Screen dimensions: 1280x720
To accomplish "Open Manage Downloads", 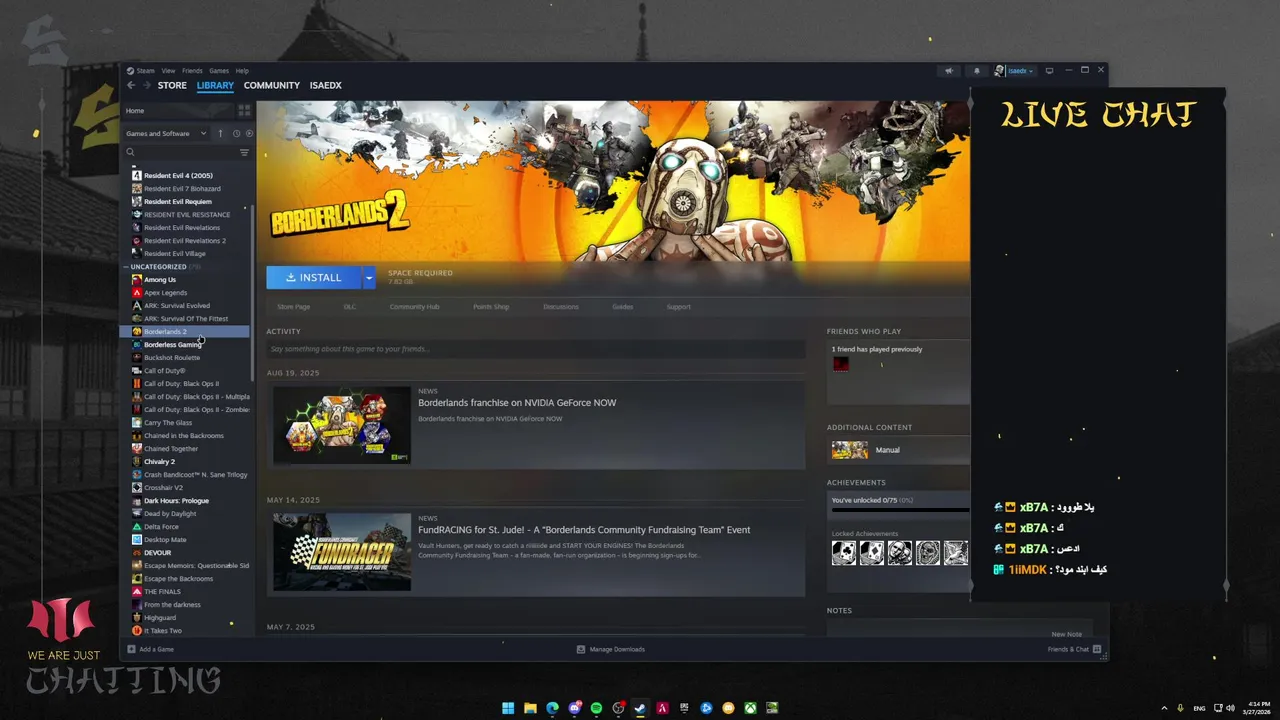I will [611, 649].
